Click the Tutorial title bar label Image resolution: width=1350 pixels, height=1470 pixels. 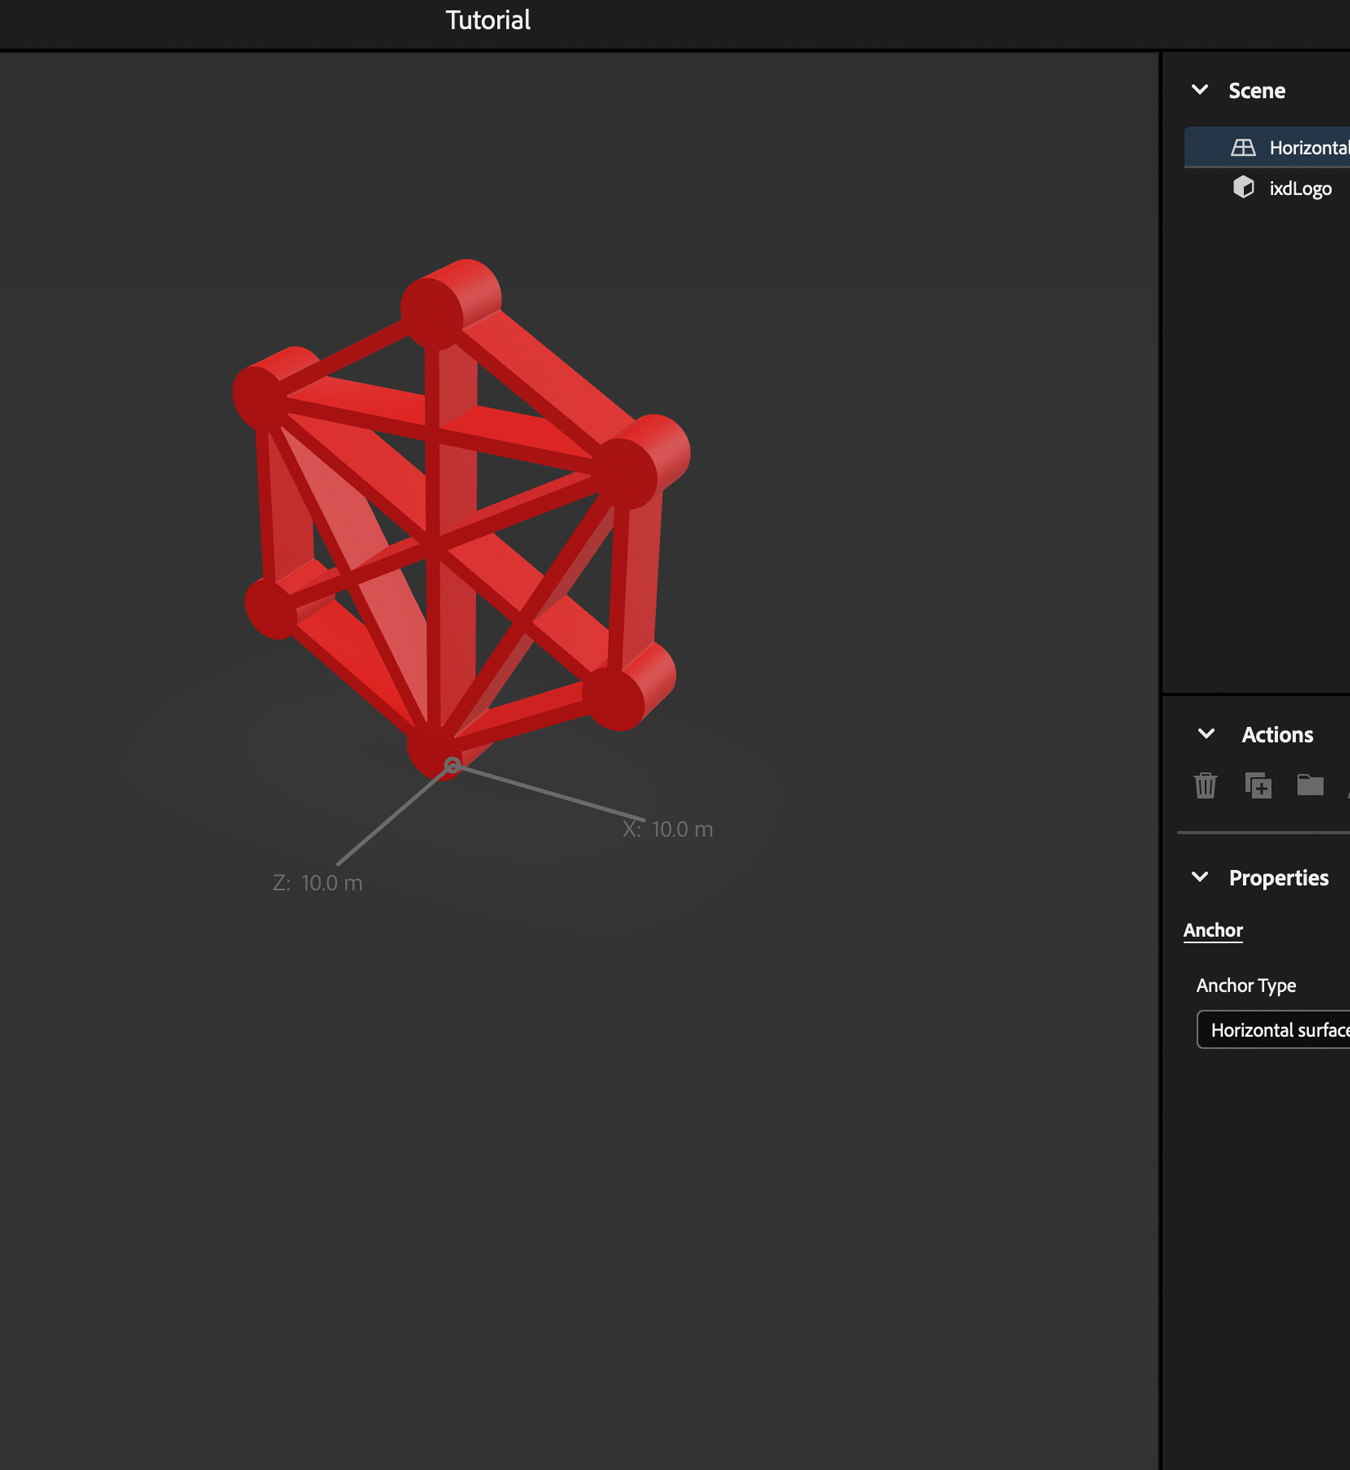click(x=487, y=19)
